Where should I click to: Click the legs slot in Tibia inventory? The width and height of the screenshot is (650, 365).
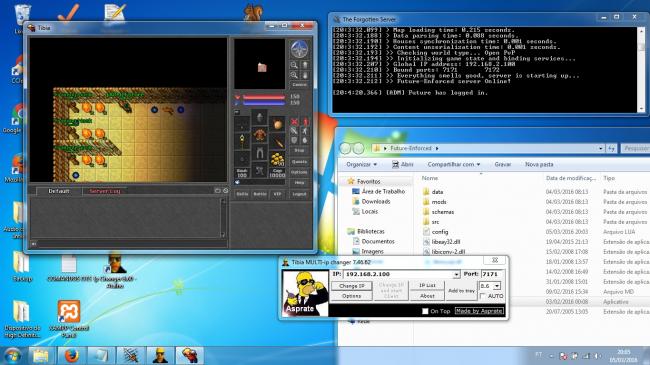260,153
